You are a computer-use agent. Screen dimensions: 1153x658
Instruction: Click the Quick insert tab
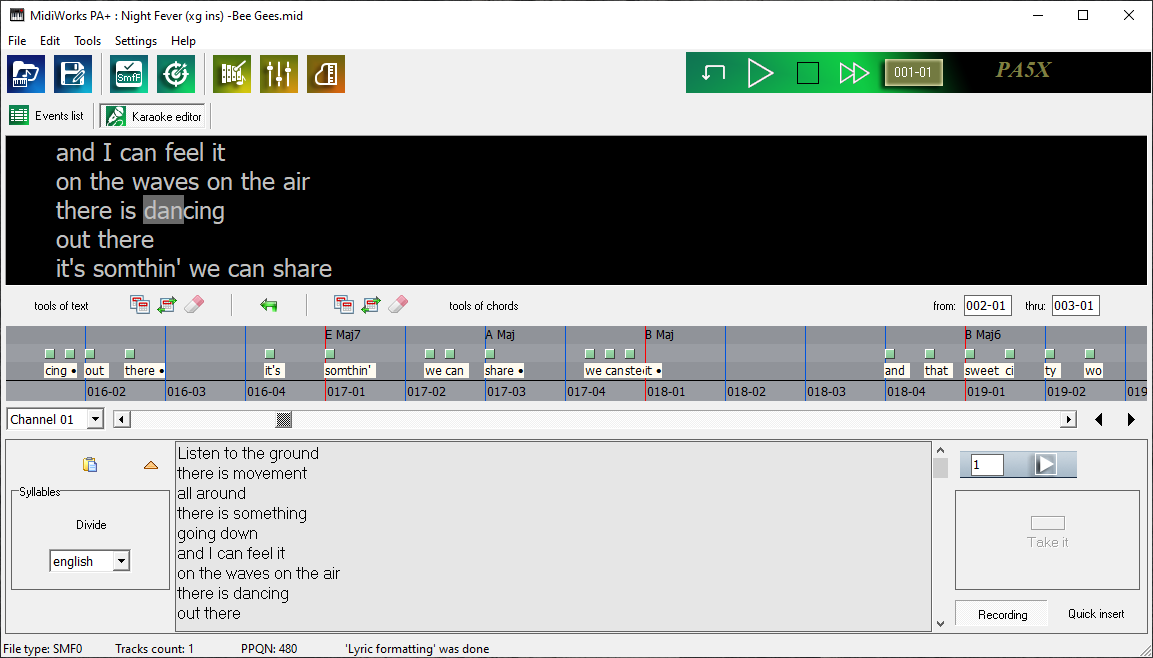pyautogui.click(x=1095, y=614)
